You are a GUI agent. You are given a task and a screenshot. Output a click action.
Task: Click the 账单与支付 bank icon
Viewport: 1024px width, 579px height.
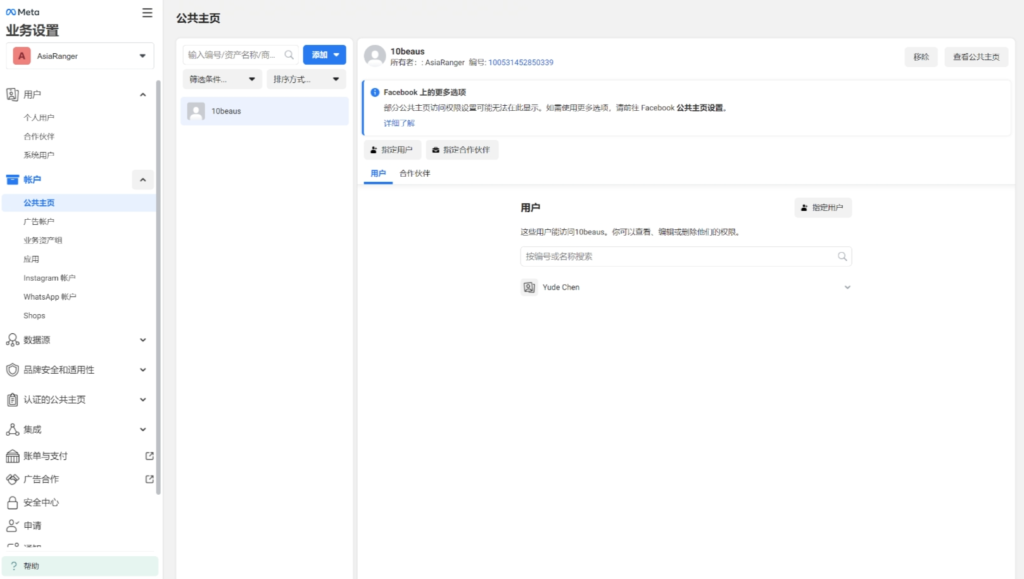[x=12, y=456]
